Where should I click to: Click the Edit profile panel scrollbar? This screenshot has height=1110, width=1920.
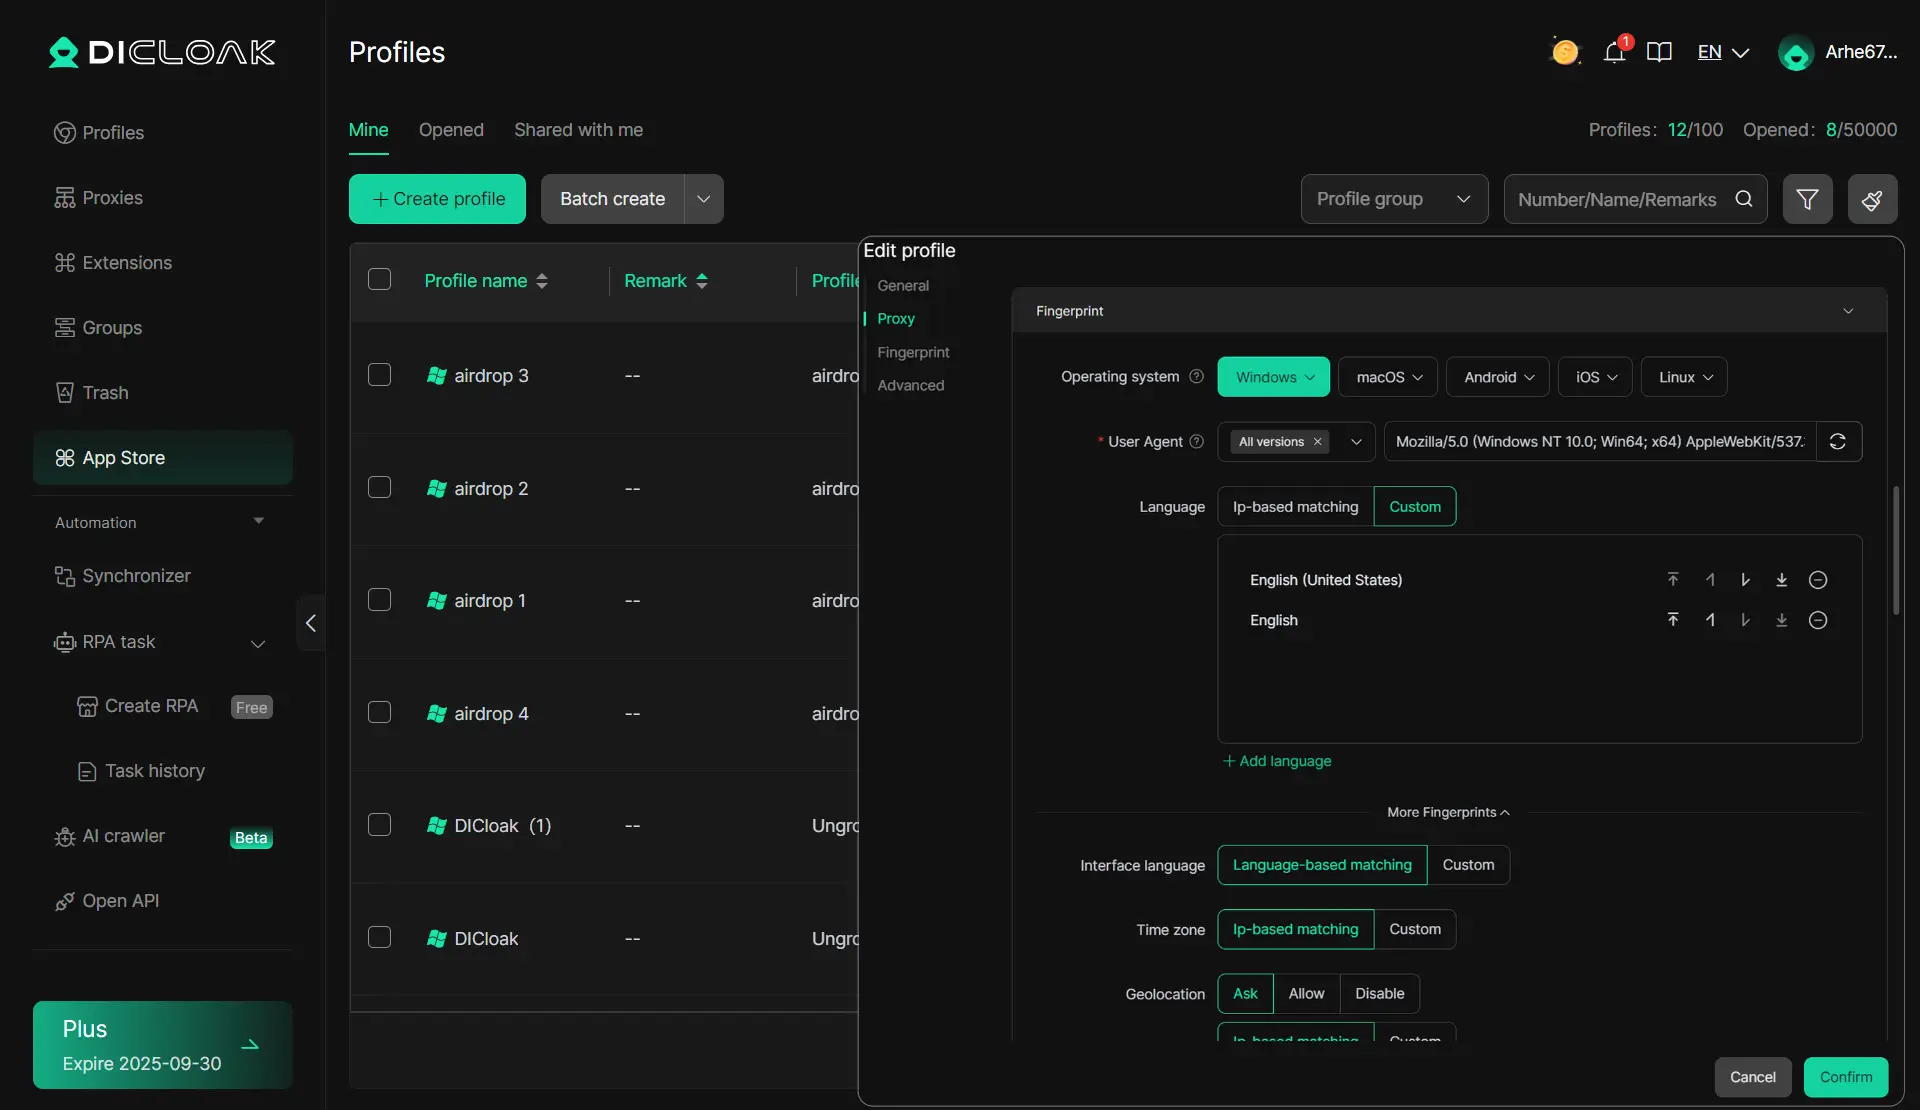coord(1895,550)
